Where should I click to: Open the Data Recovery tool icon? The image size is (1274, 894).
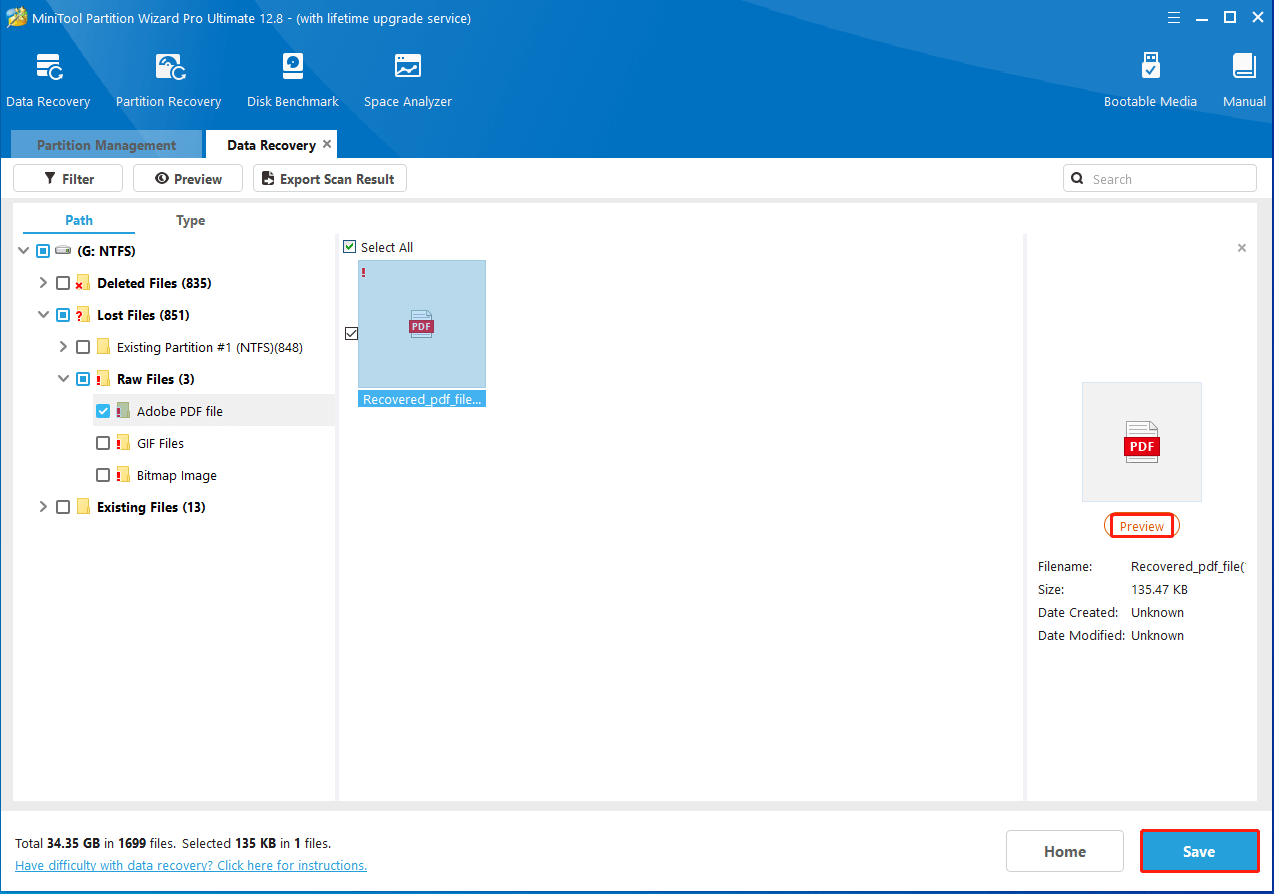48,68
